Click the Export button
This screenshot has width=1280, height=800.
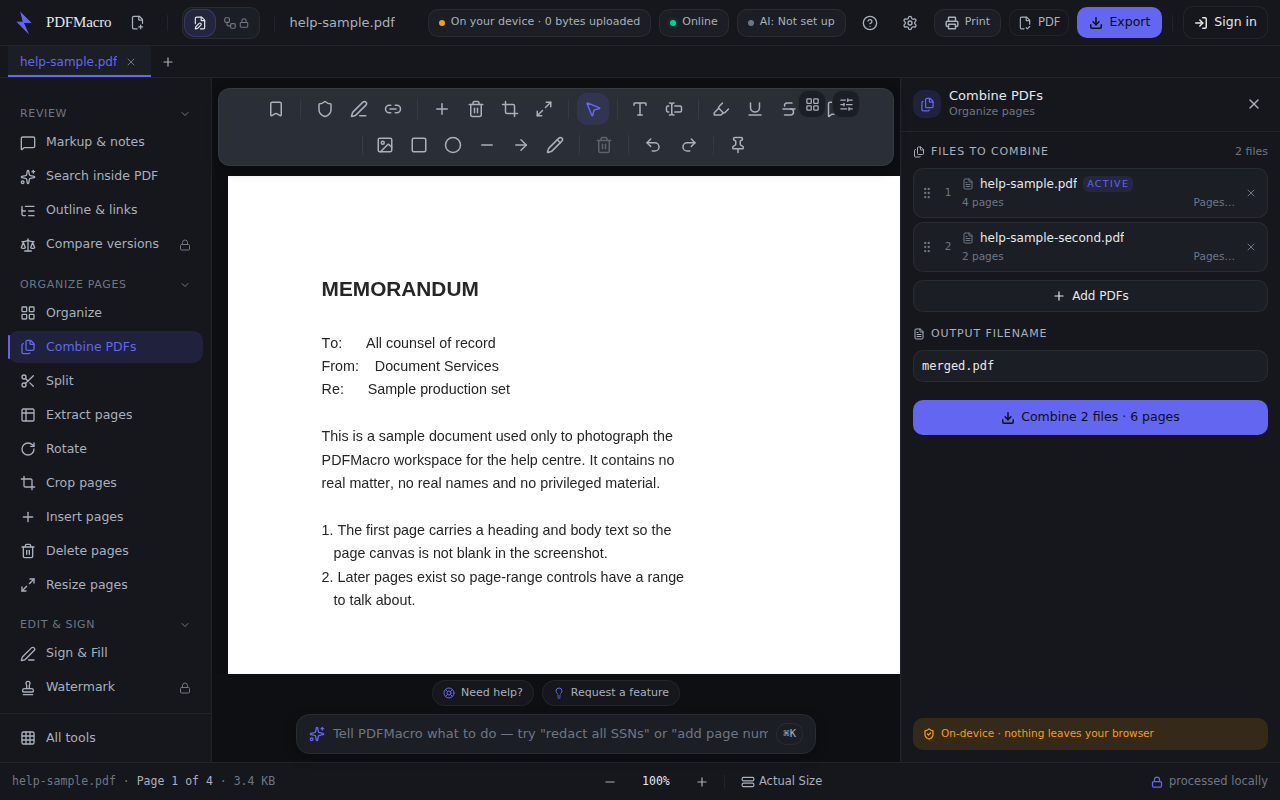[1119, 22]
